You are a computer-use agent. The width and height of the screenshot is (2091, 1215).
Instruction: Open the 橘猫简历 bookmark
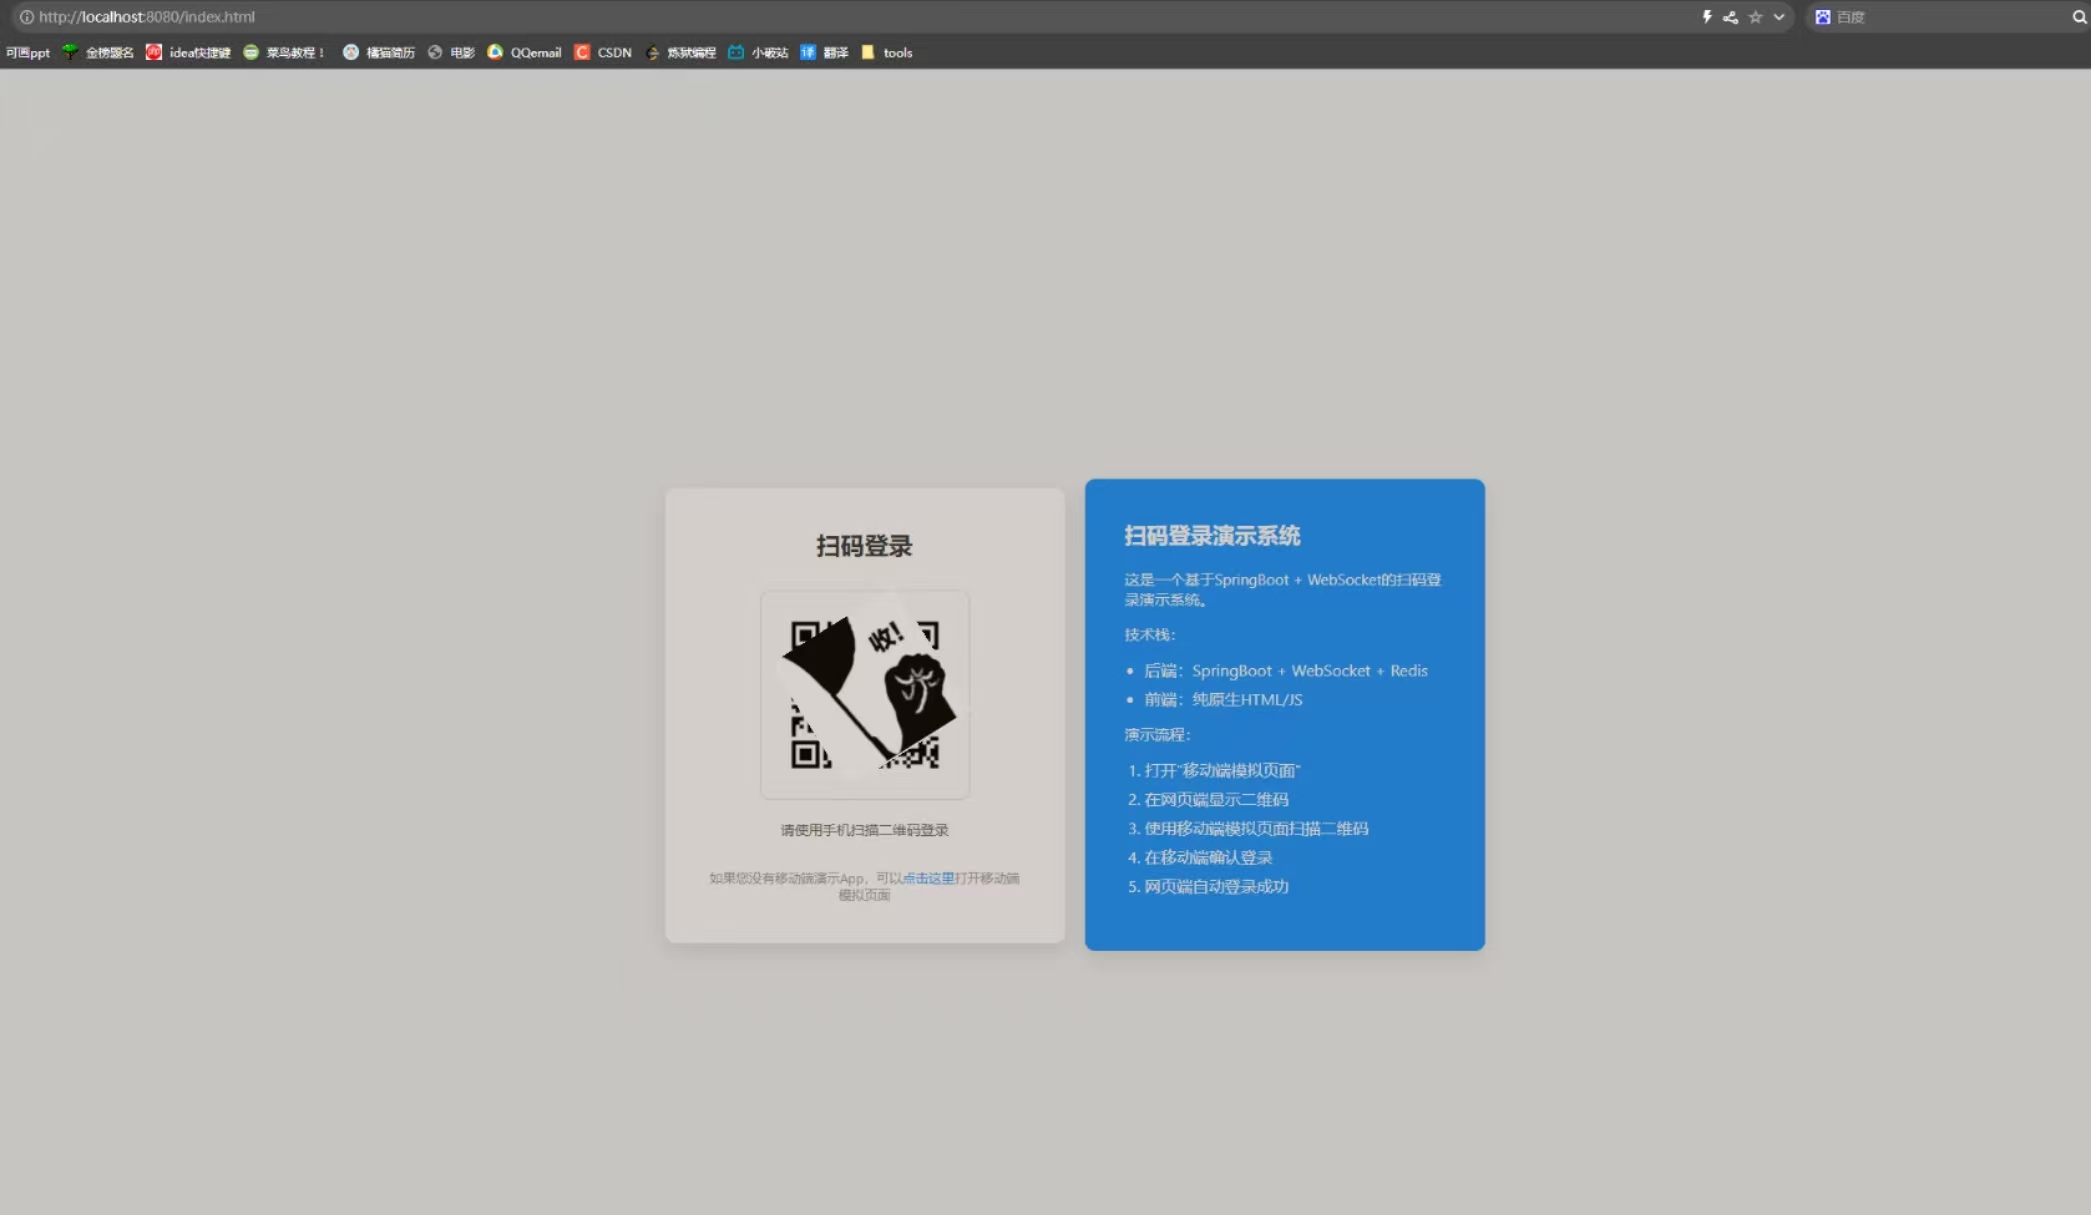pos(379,53)
